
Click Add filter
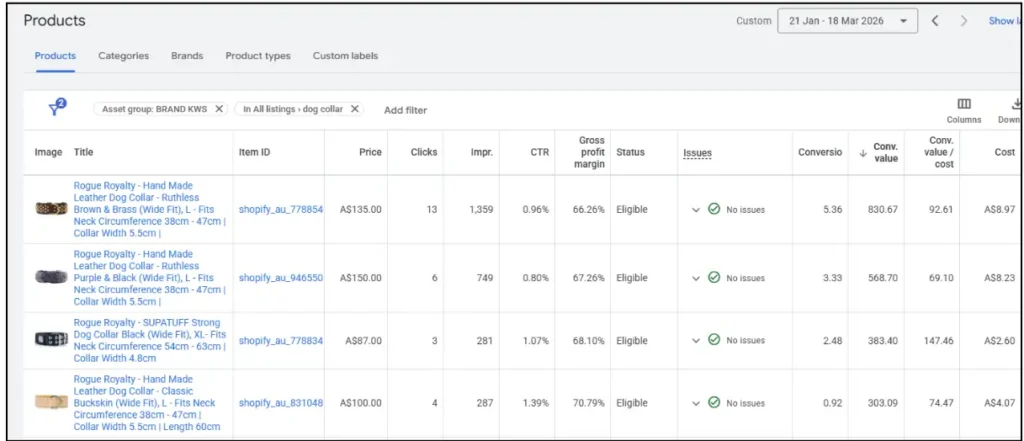coord(405,110)
